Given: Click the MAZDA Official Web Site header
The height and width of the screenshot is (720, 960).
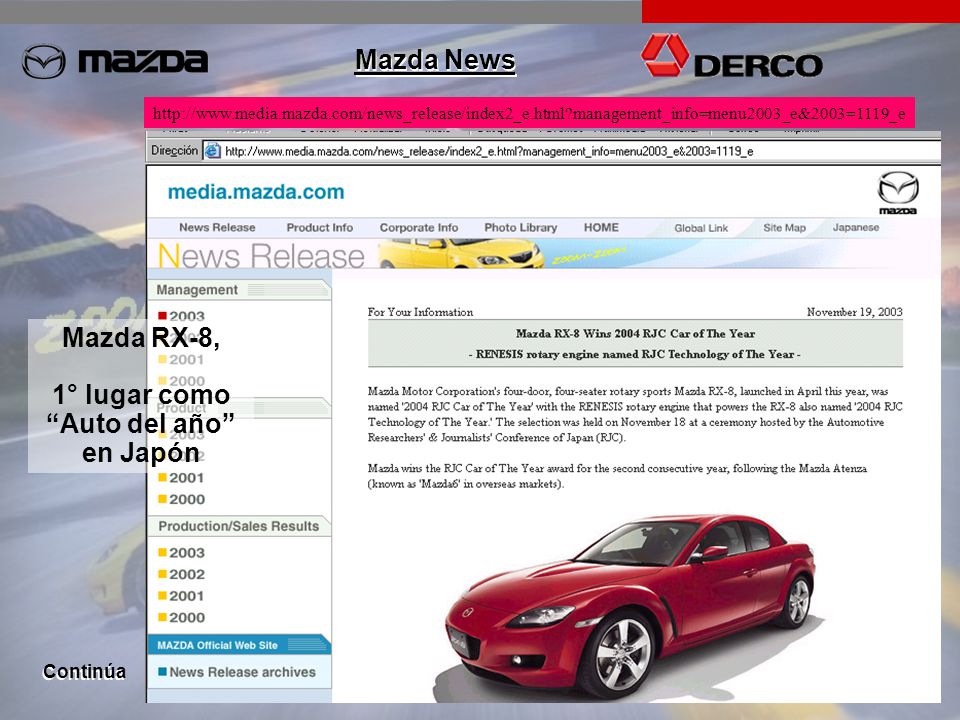Looking at the screenshot, I should click(239, 645).
